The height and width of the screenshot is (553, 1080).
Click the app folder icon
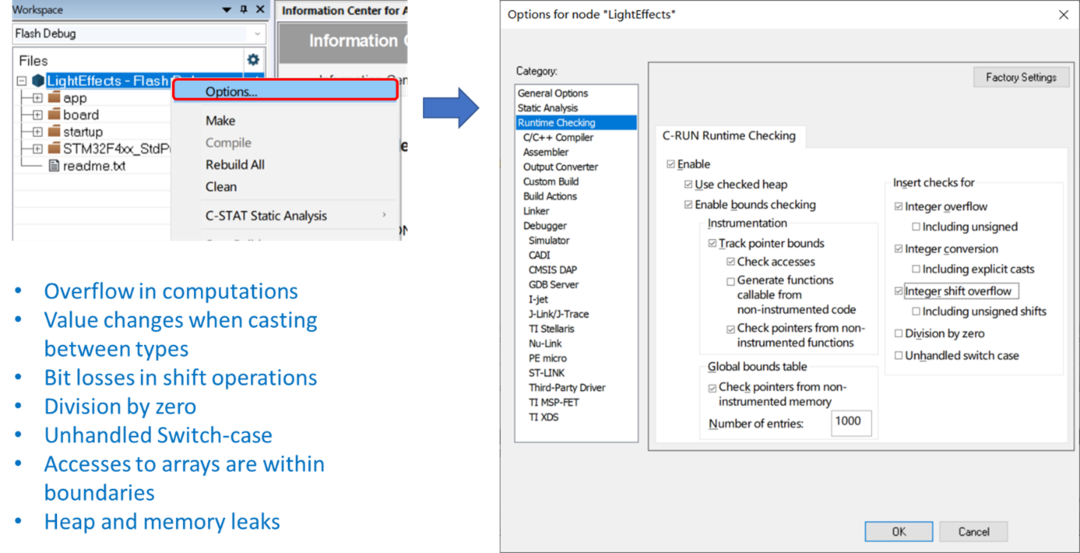pyautogui.click(x=54, y=98)
